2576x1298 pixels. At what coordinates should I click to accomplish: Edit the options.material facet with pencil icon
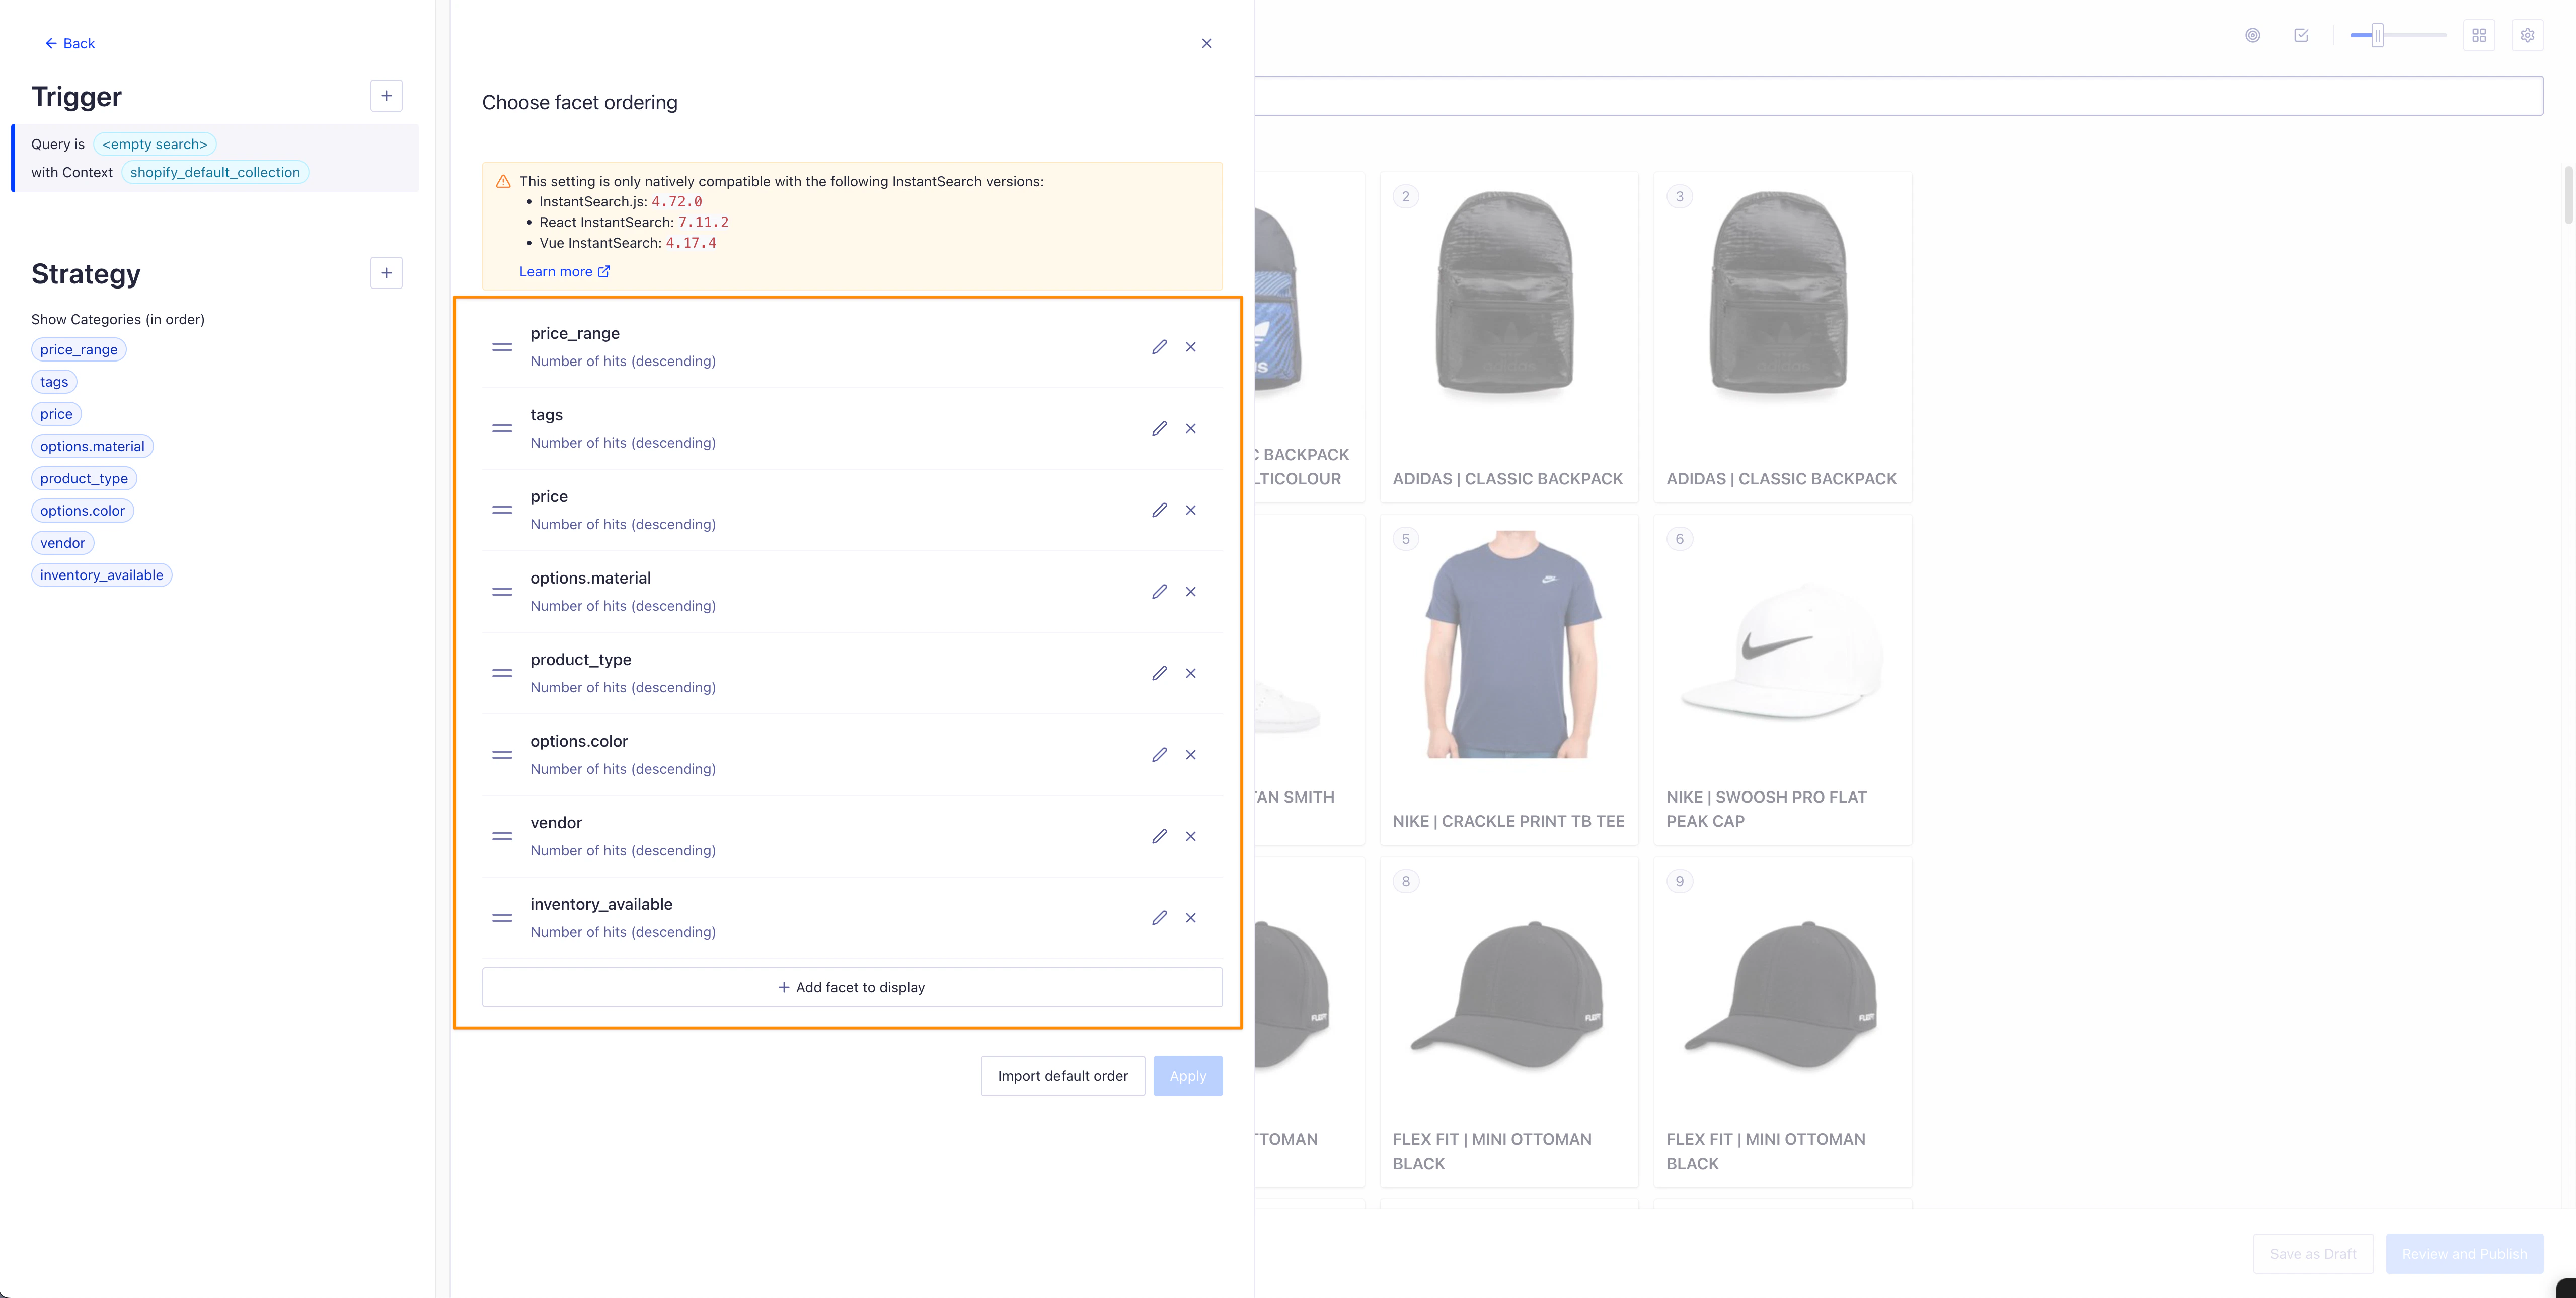(1159, 591)
